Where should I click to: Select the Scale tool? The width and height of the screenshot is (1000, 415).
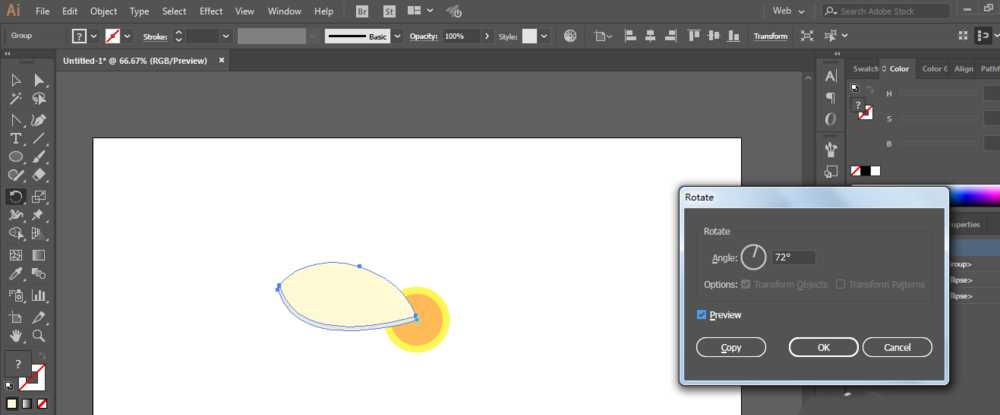[39, 196]
